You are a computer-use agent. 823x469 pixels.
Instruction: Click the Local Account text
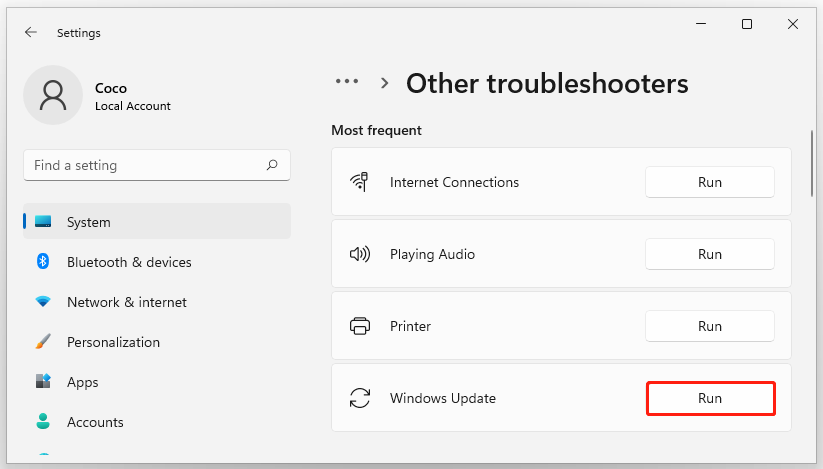(133, 106)
